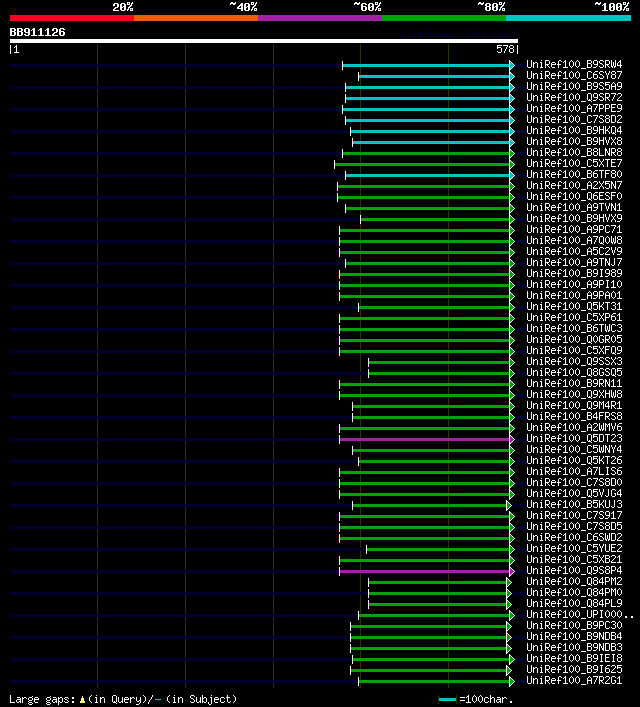640x707 pixels.
Task: Select the truncated UniRef100_UPI000.. label
Action: 580,614
